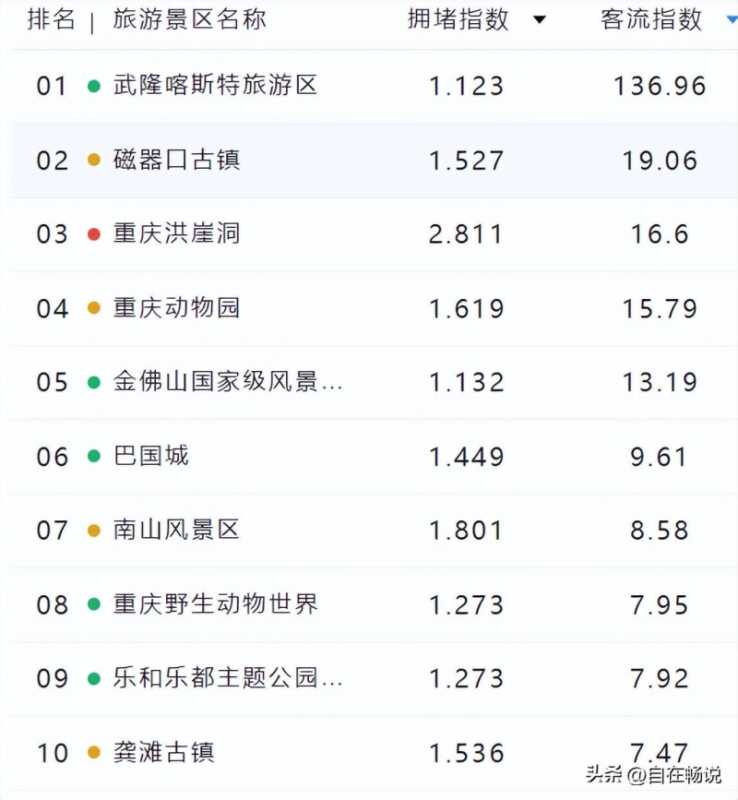The width and height of the screenshot is (738, 800).
Task: Click the 拥堵指数 column header text
Action: [458, 19]
